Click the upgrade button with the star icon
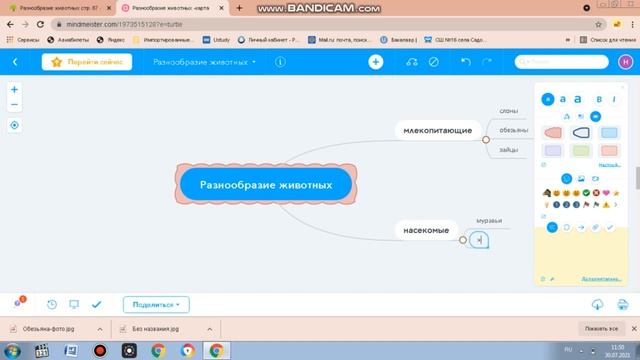 [87, 62]
